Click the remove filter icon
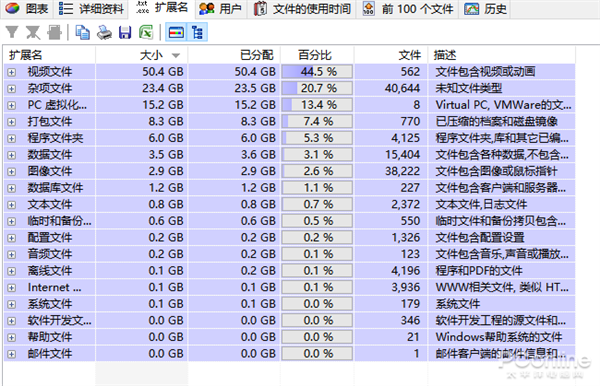This screenshot has height=386, width=600. [33, 33]
